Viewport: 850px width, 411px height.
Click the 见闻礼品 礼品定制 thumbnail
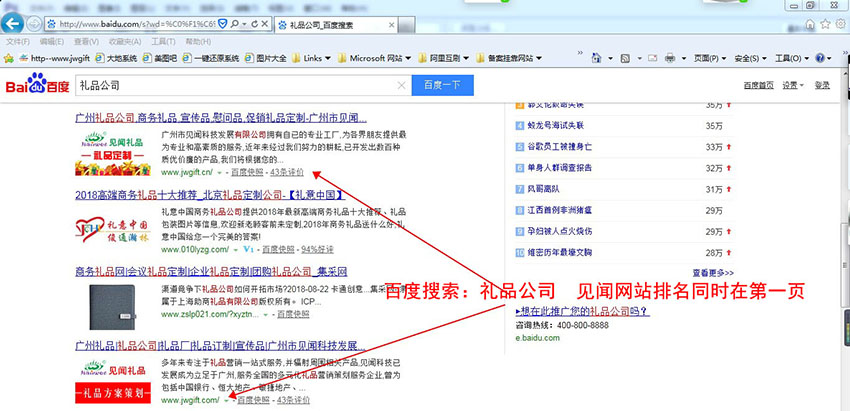[x=113, y=153]
